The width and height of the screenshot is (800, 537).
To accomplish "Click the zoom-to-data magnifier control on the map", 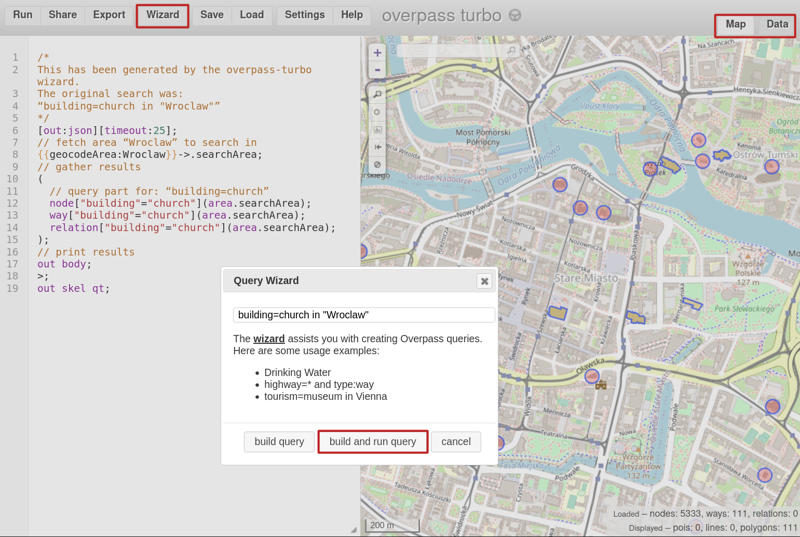I will tap(378, 94).
